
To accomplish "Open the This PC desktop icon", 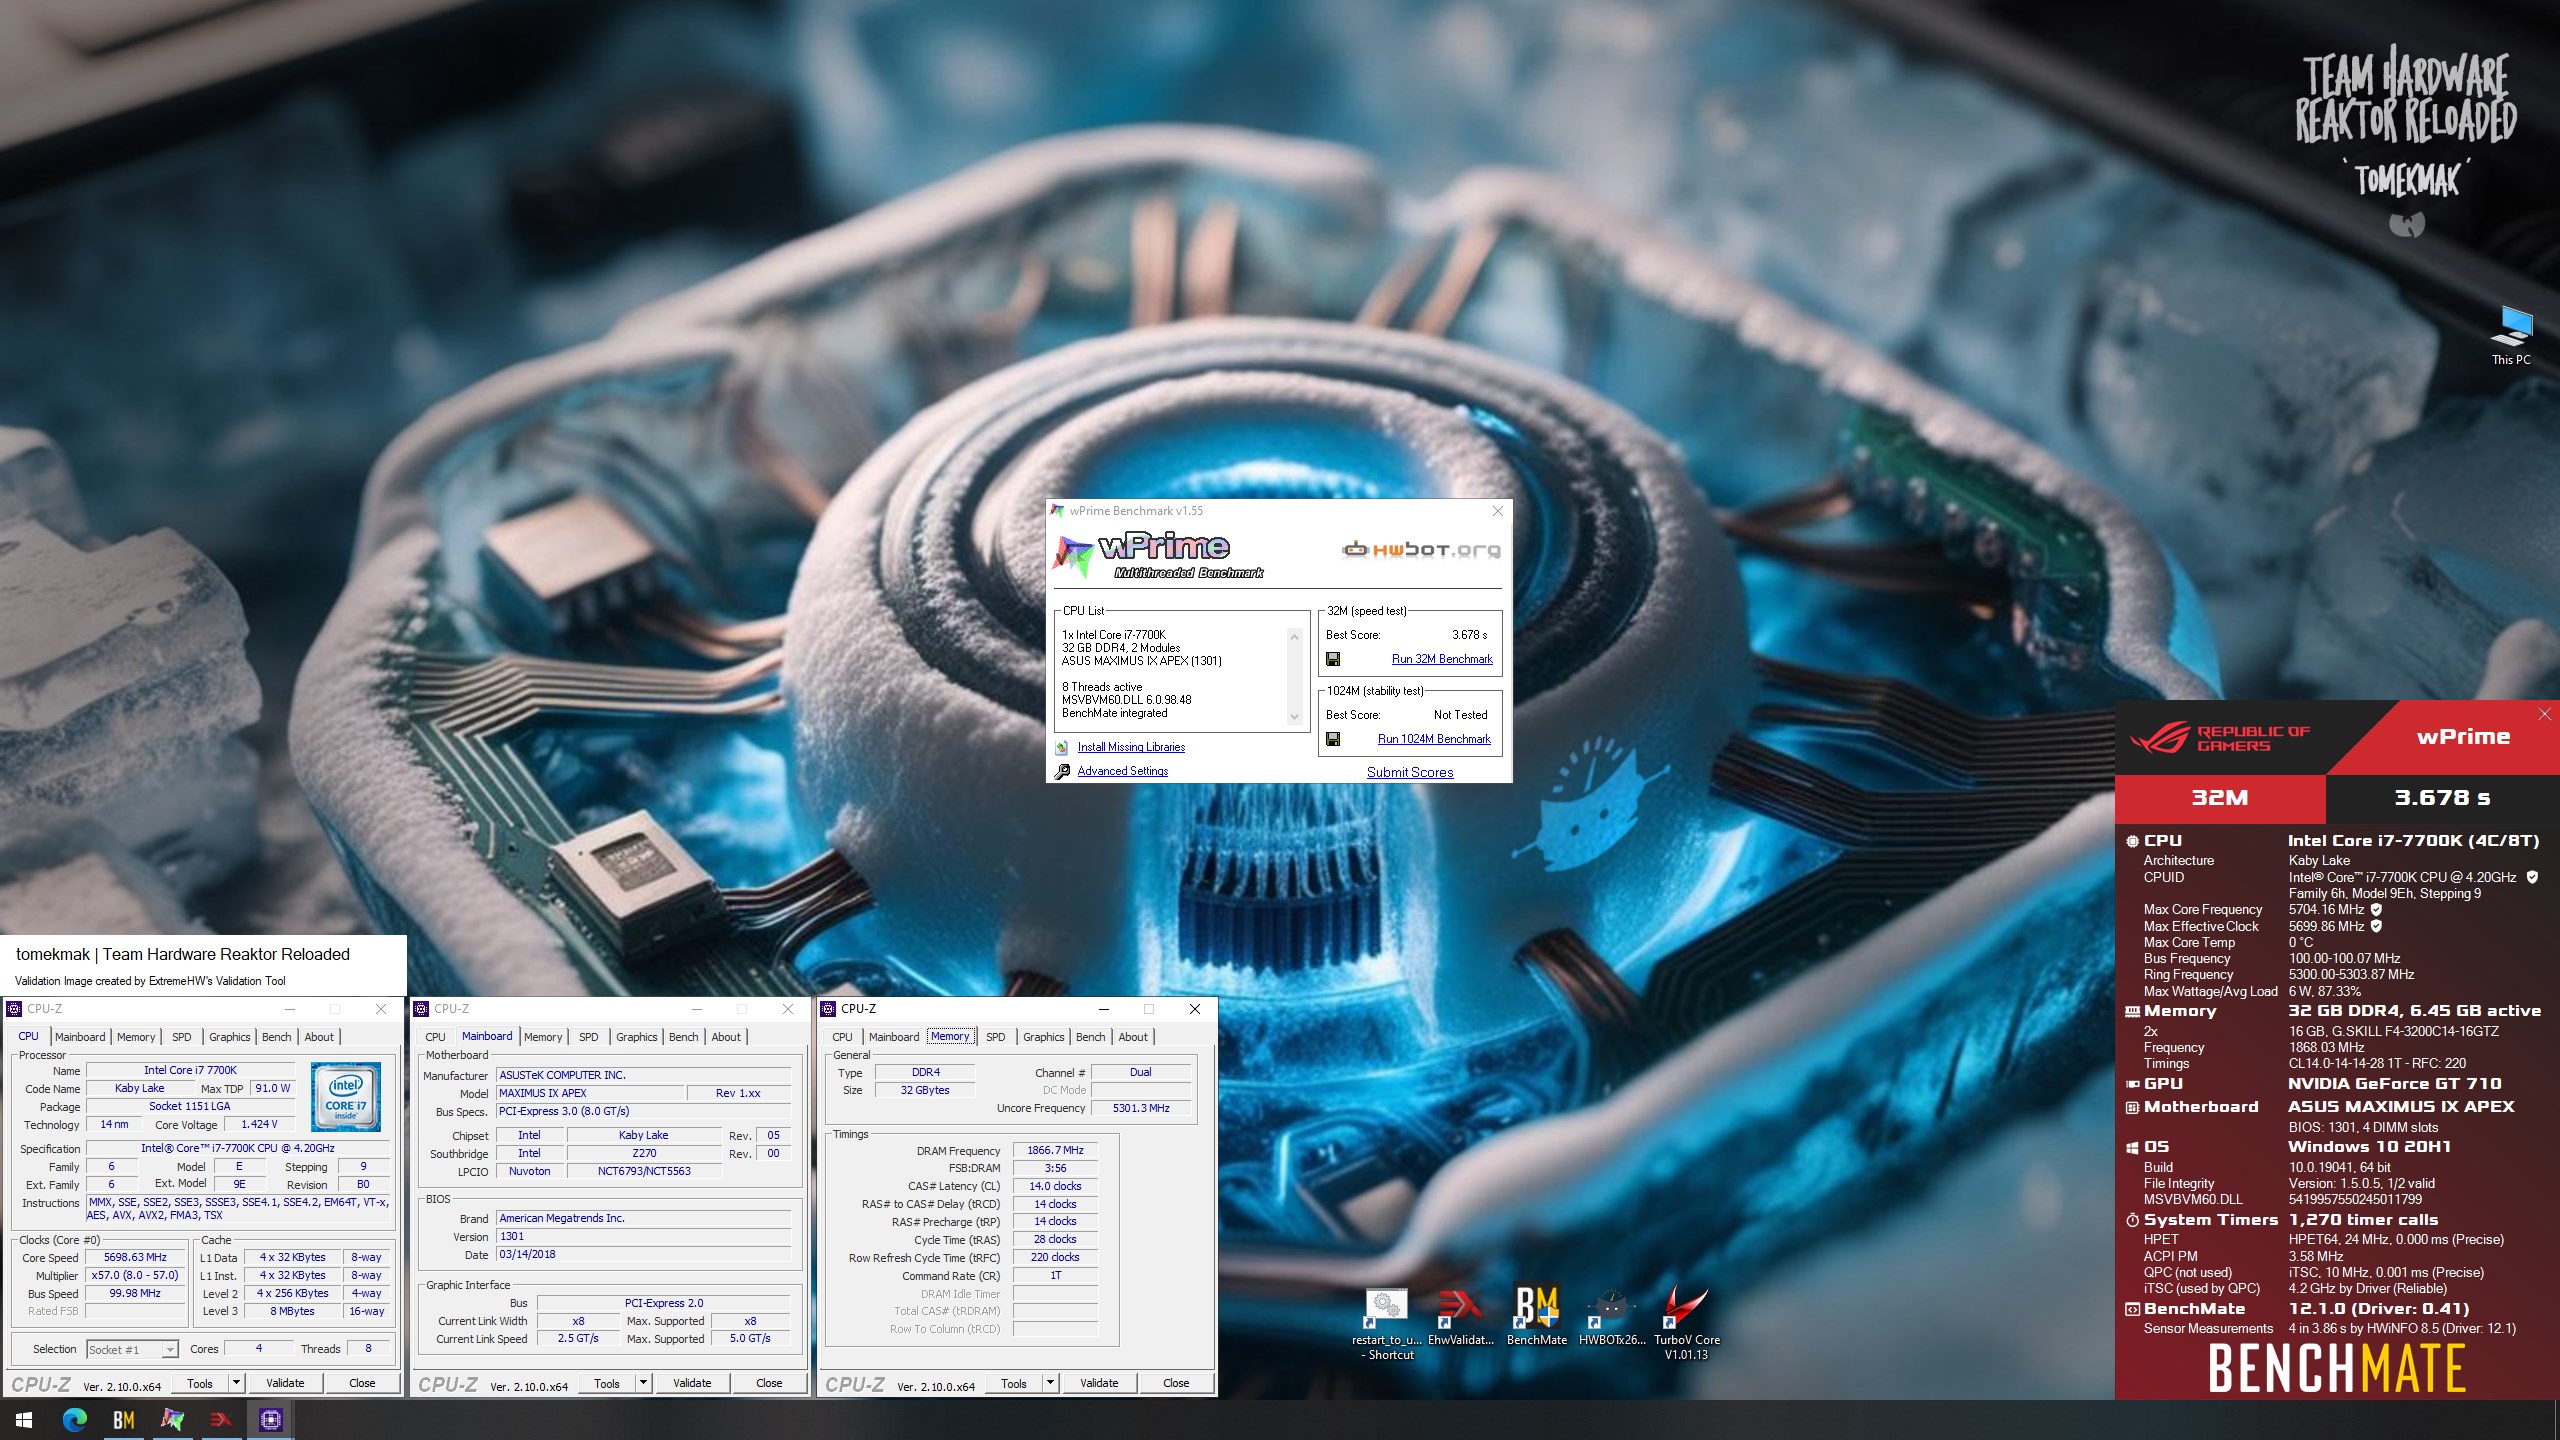I will (2511, 336).
